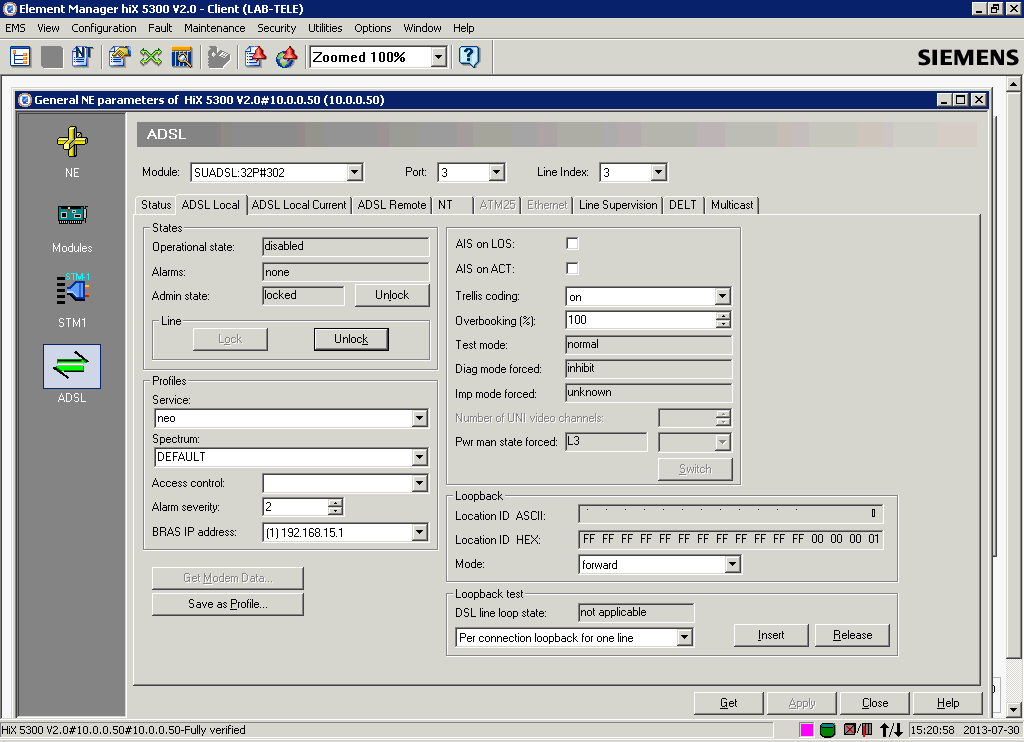1024x742 pixels.
Task: Click the grayed-out hand card toolbar icon
Action: click(219, 57)
